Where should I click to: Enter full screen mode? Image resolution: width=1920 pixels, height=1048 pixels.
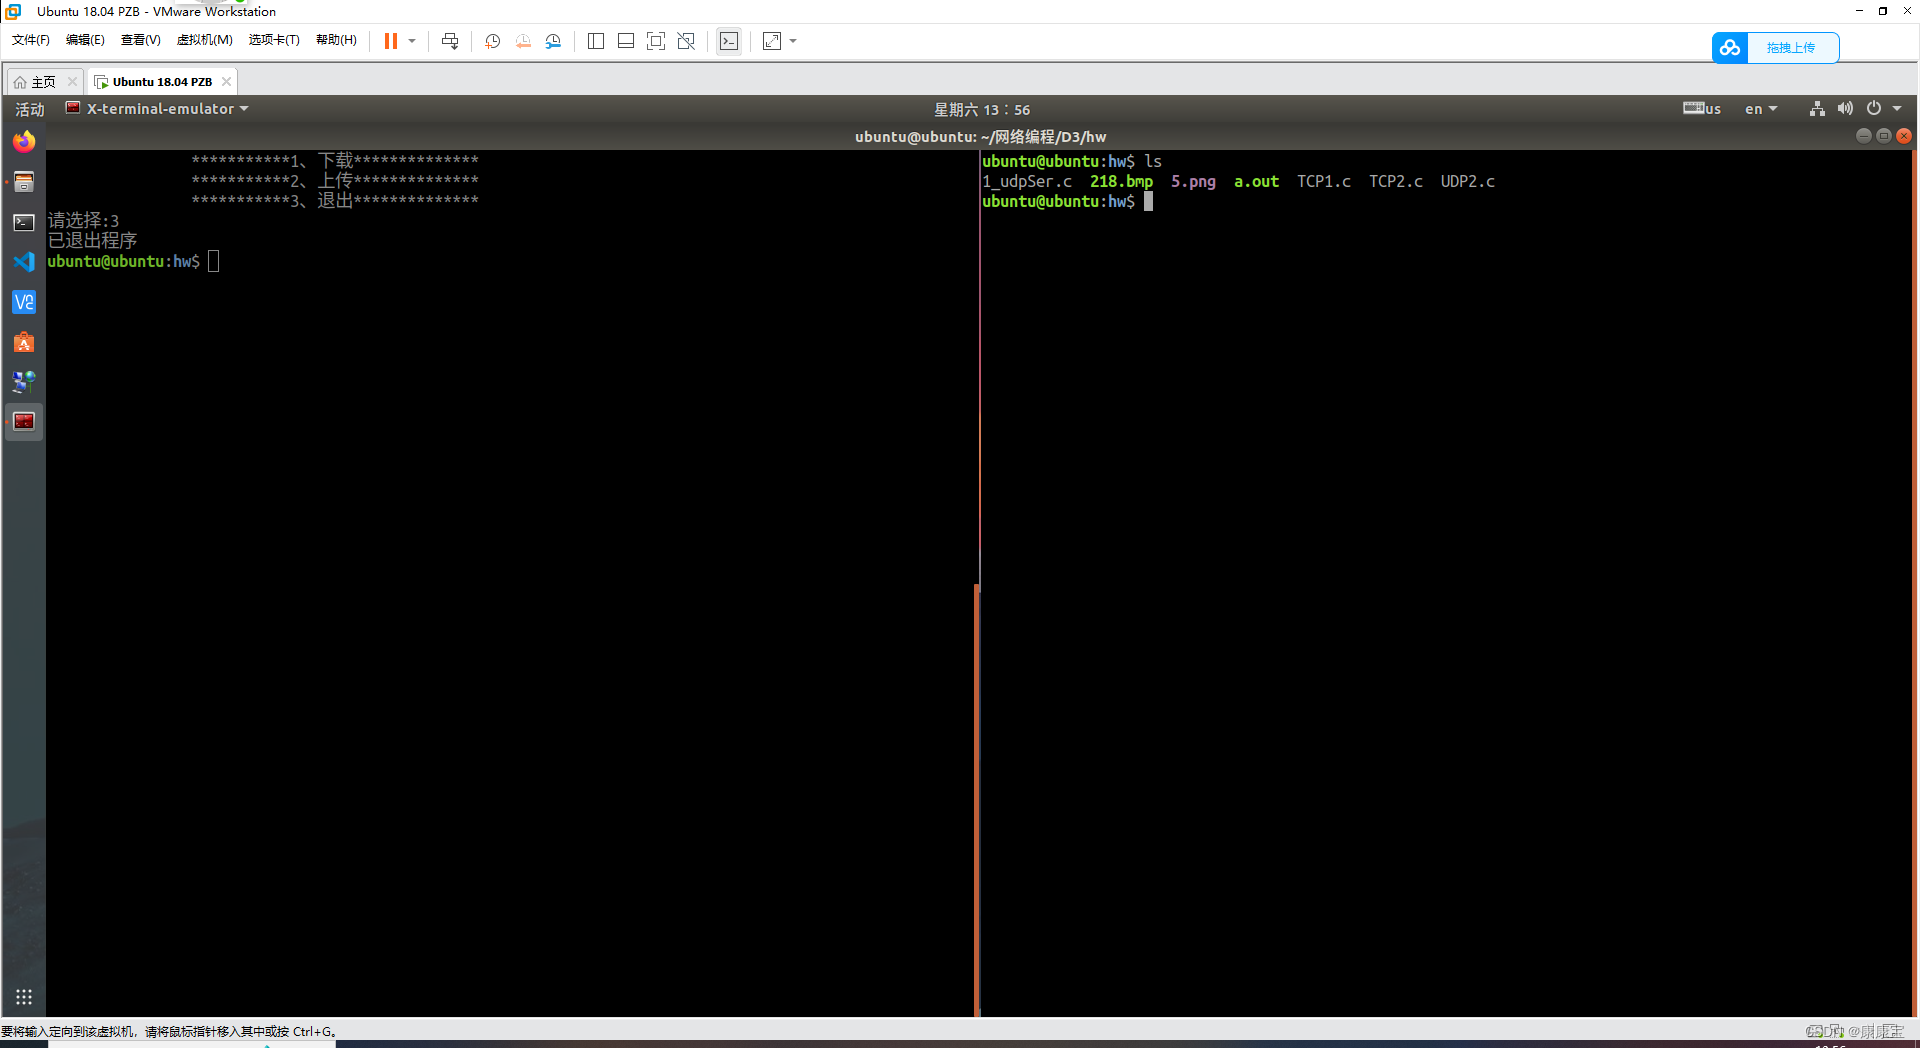click(656, 41)
